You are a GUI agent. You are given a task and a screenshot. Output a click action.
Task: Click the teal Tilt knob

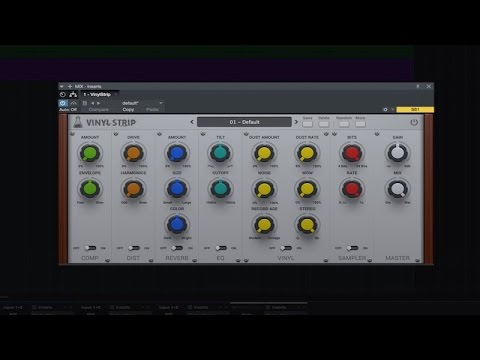pos(220,153)
